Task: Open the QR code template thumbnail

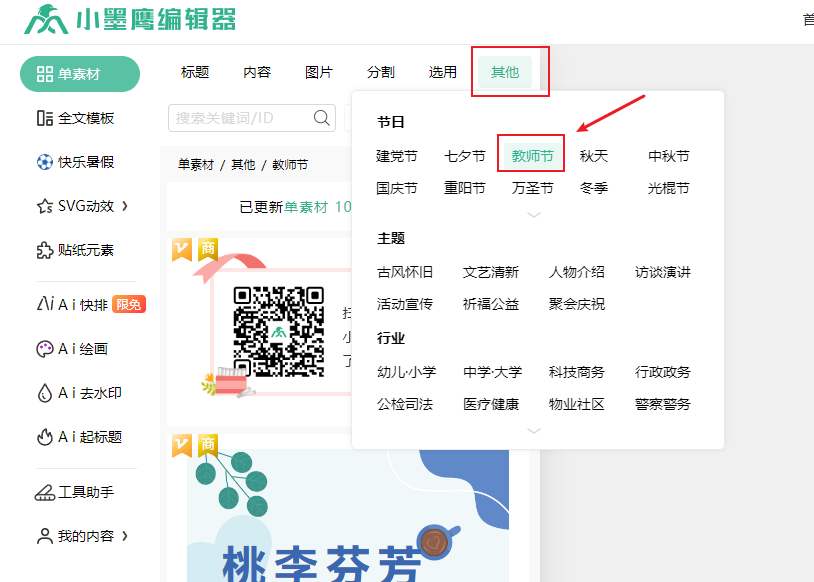Action: 261,332
